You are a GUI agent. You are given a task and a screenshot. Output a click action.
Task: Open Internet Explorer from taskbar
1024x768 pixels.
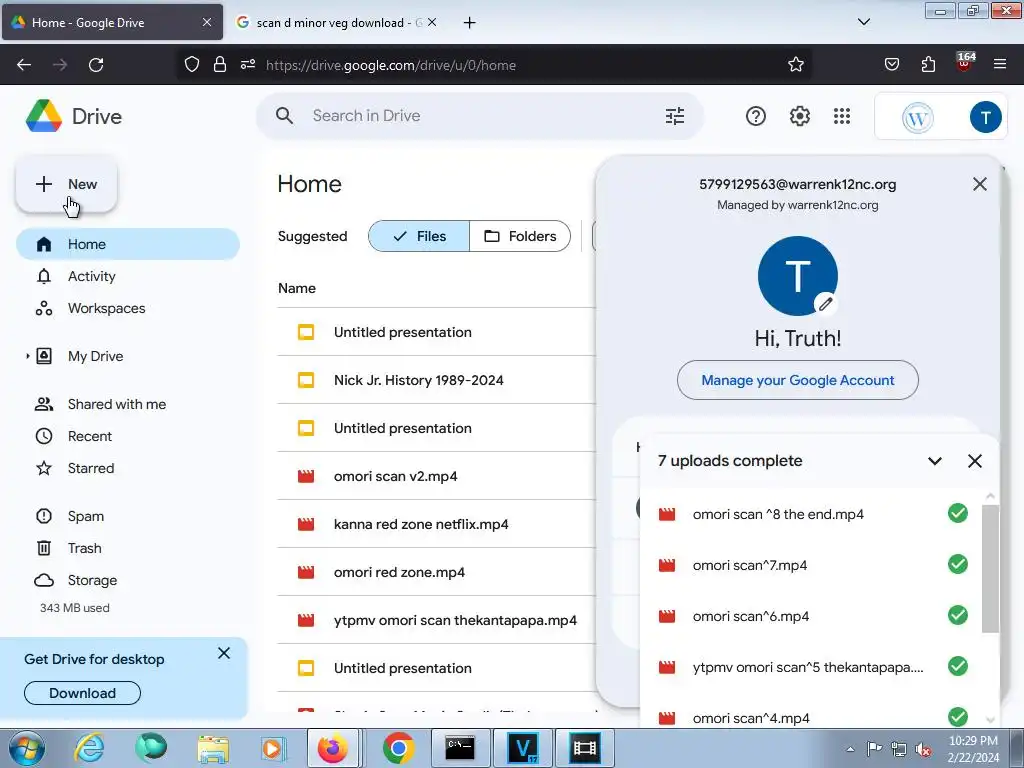tap(89, 748)
